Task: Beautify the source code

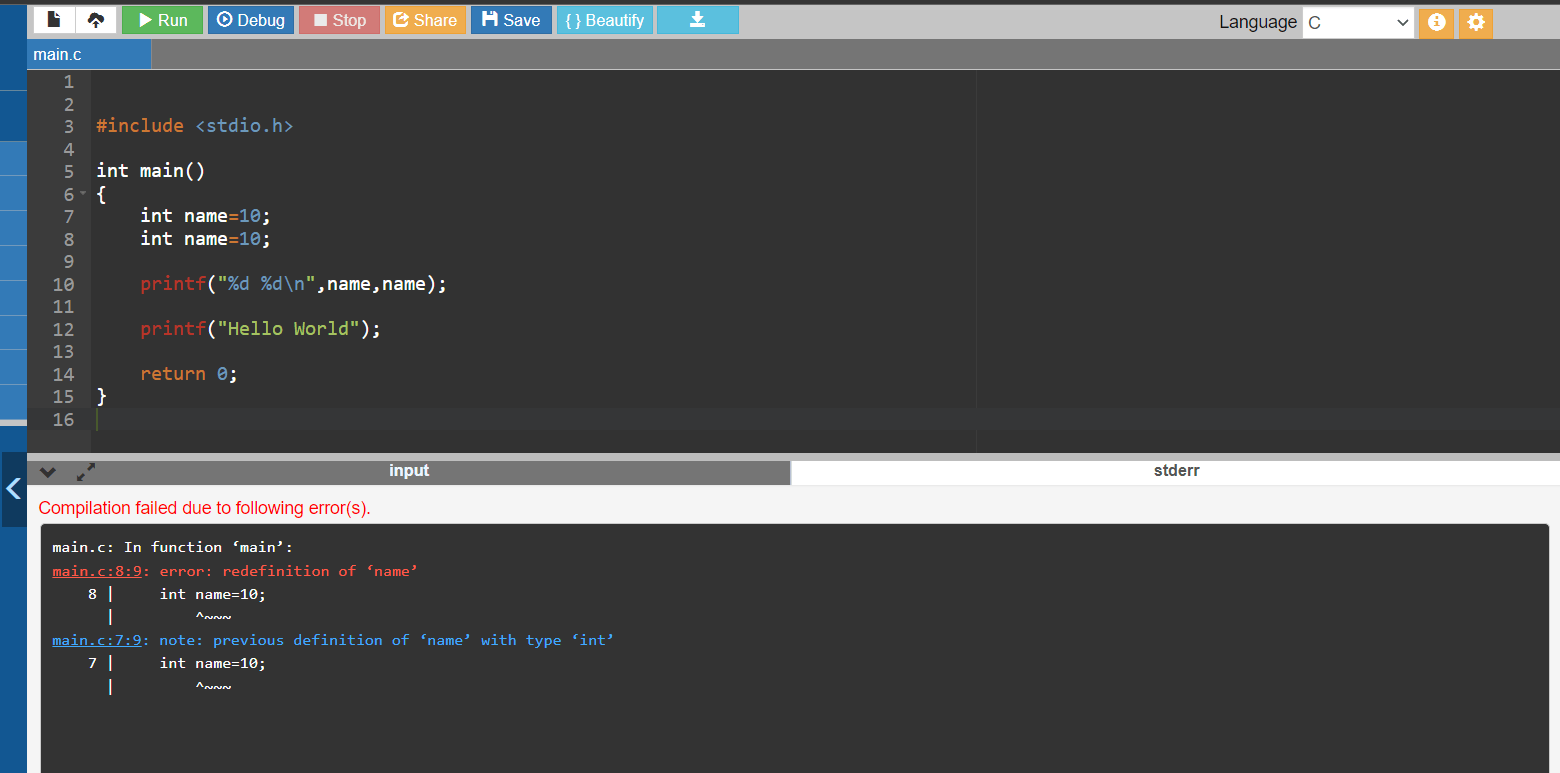Action: (604, 20)
